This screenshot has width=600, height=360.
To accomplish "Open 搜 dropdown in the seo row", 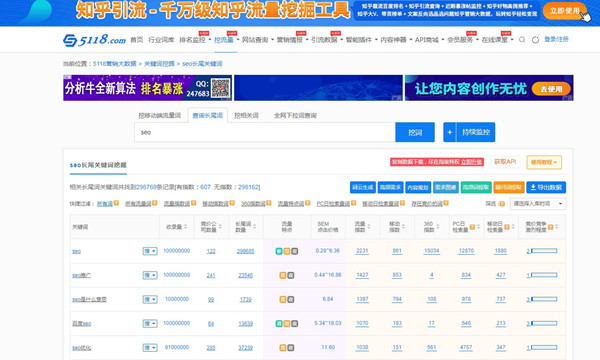I will pyautogui.click(x=150, y=251).
